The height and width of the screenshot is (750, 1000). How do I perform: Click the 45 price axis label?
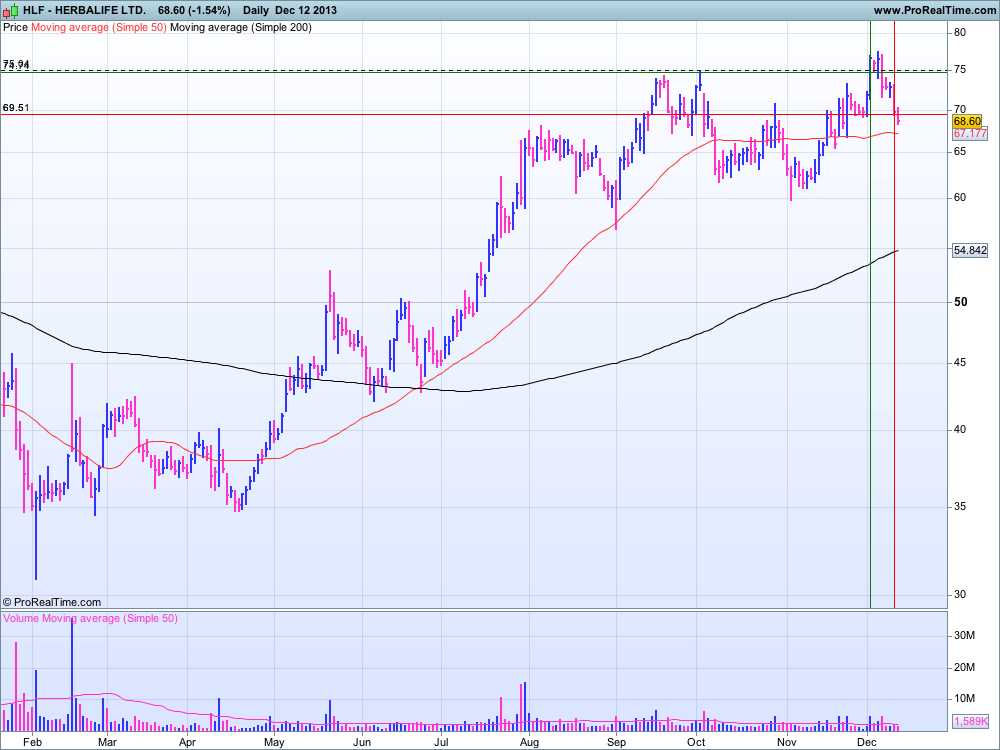960,363
